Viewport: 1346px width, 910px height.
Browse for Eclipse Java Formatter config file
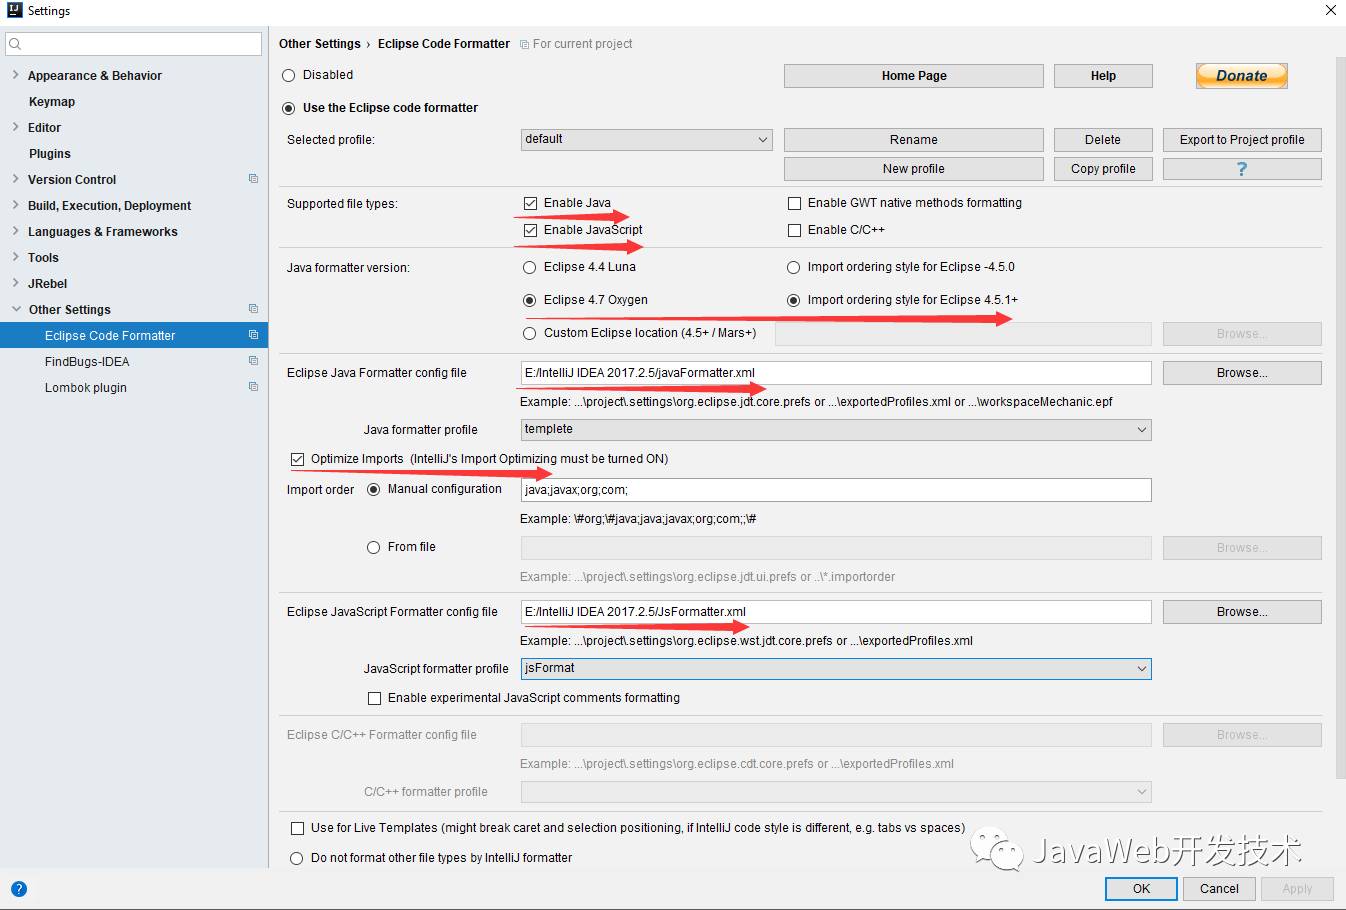coord(1242,373)
